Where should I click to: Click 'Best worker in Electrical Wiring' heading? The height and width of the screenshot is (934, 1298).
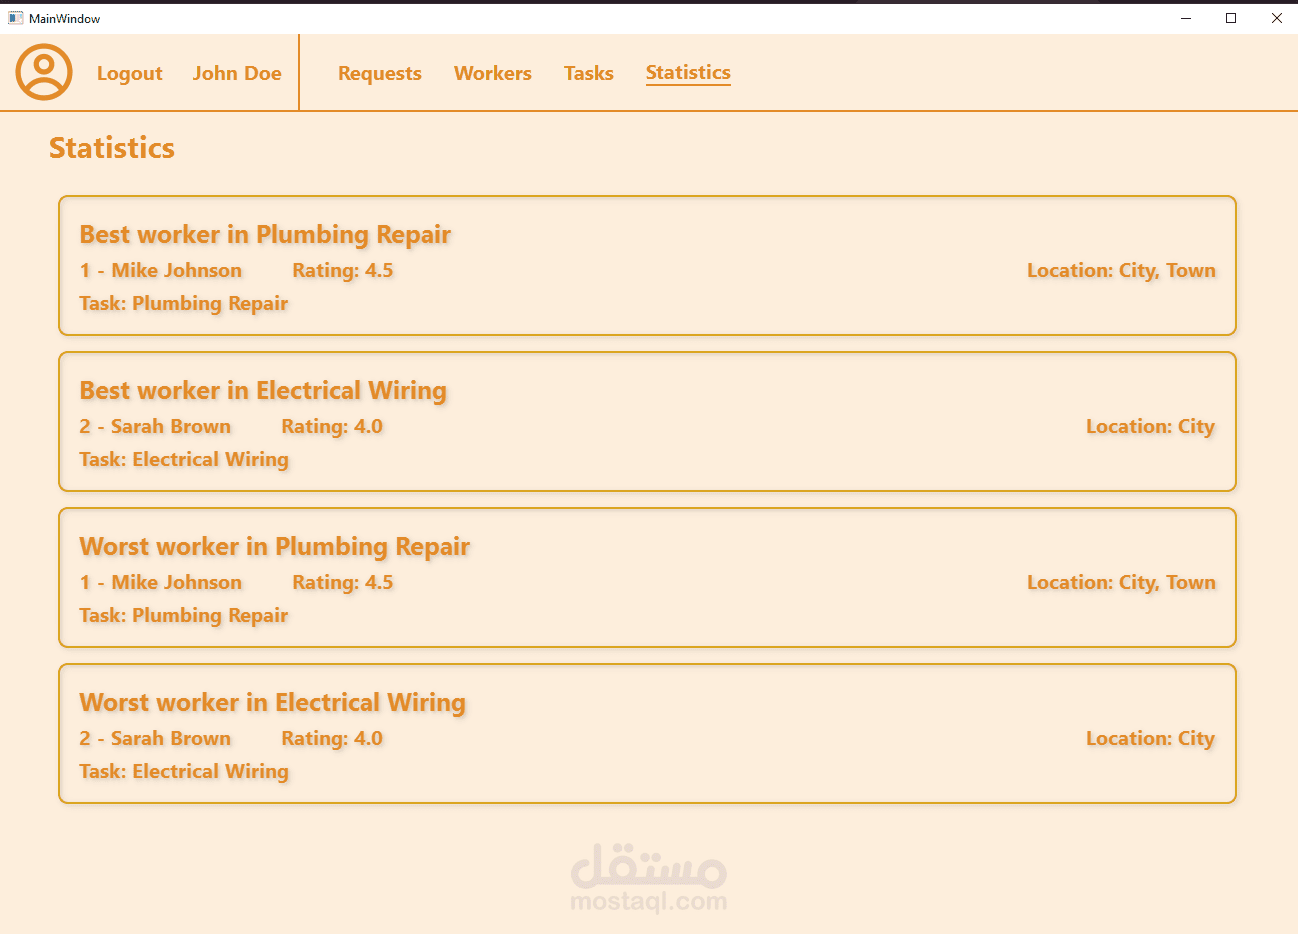click(x=263, y=390)
